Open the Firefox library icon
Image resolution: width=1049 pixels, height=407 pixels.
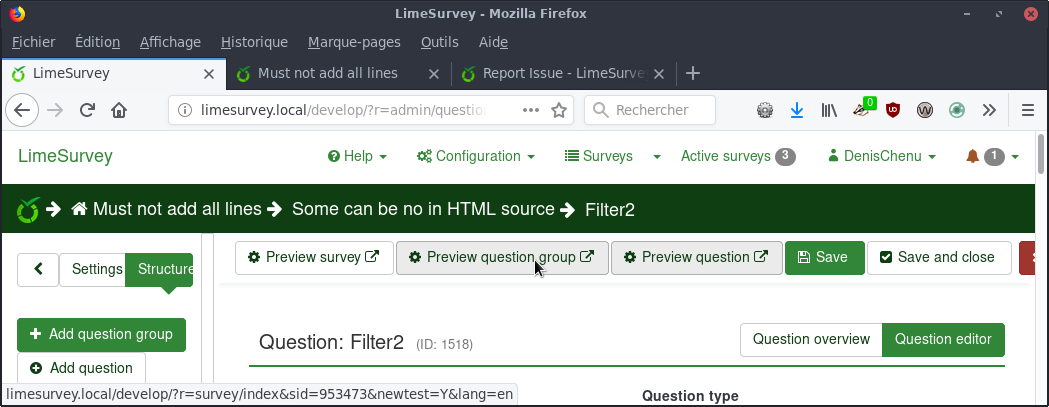(829, 110)
